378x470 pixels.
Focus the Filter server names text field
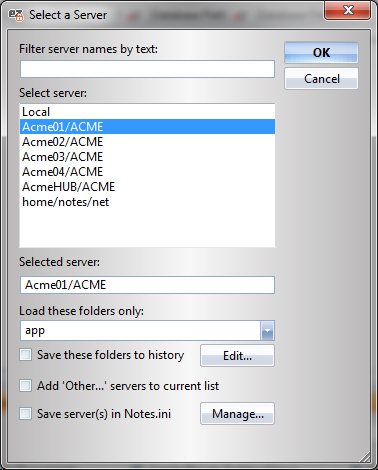(147, 69)
